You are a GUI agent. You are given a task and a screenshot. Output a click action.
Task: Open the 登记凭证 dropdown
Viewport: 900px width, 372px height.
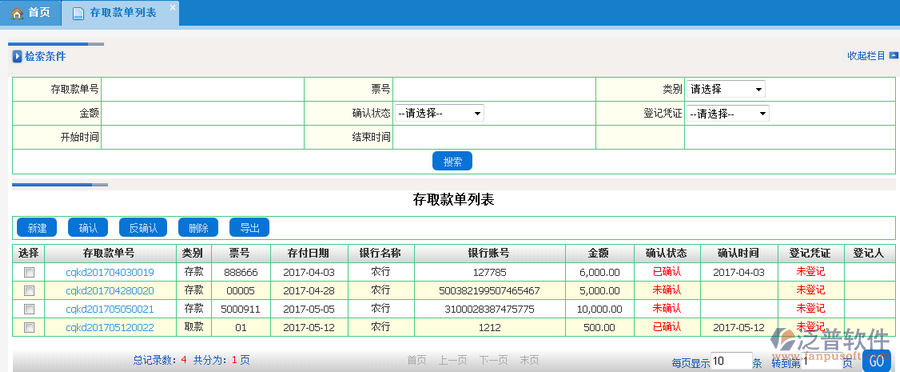[727, 114]
